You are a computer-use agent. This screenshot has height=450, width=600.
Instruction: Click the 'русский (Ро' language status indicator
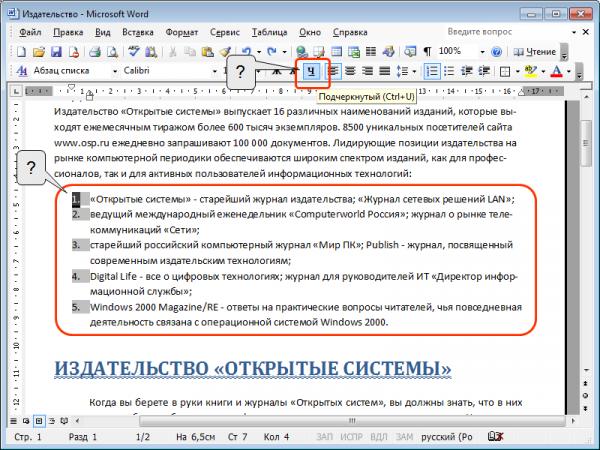coord(447,437)
